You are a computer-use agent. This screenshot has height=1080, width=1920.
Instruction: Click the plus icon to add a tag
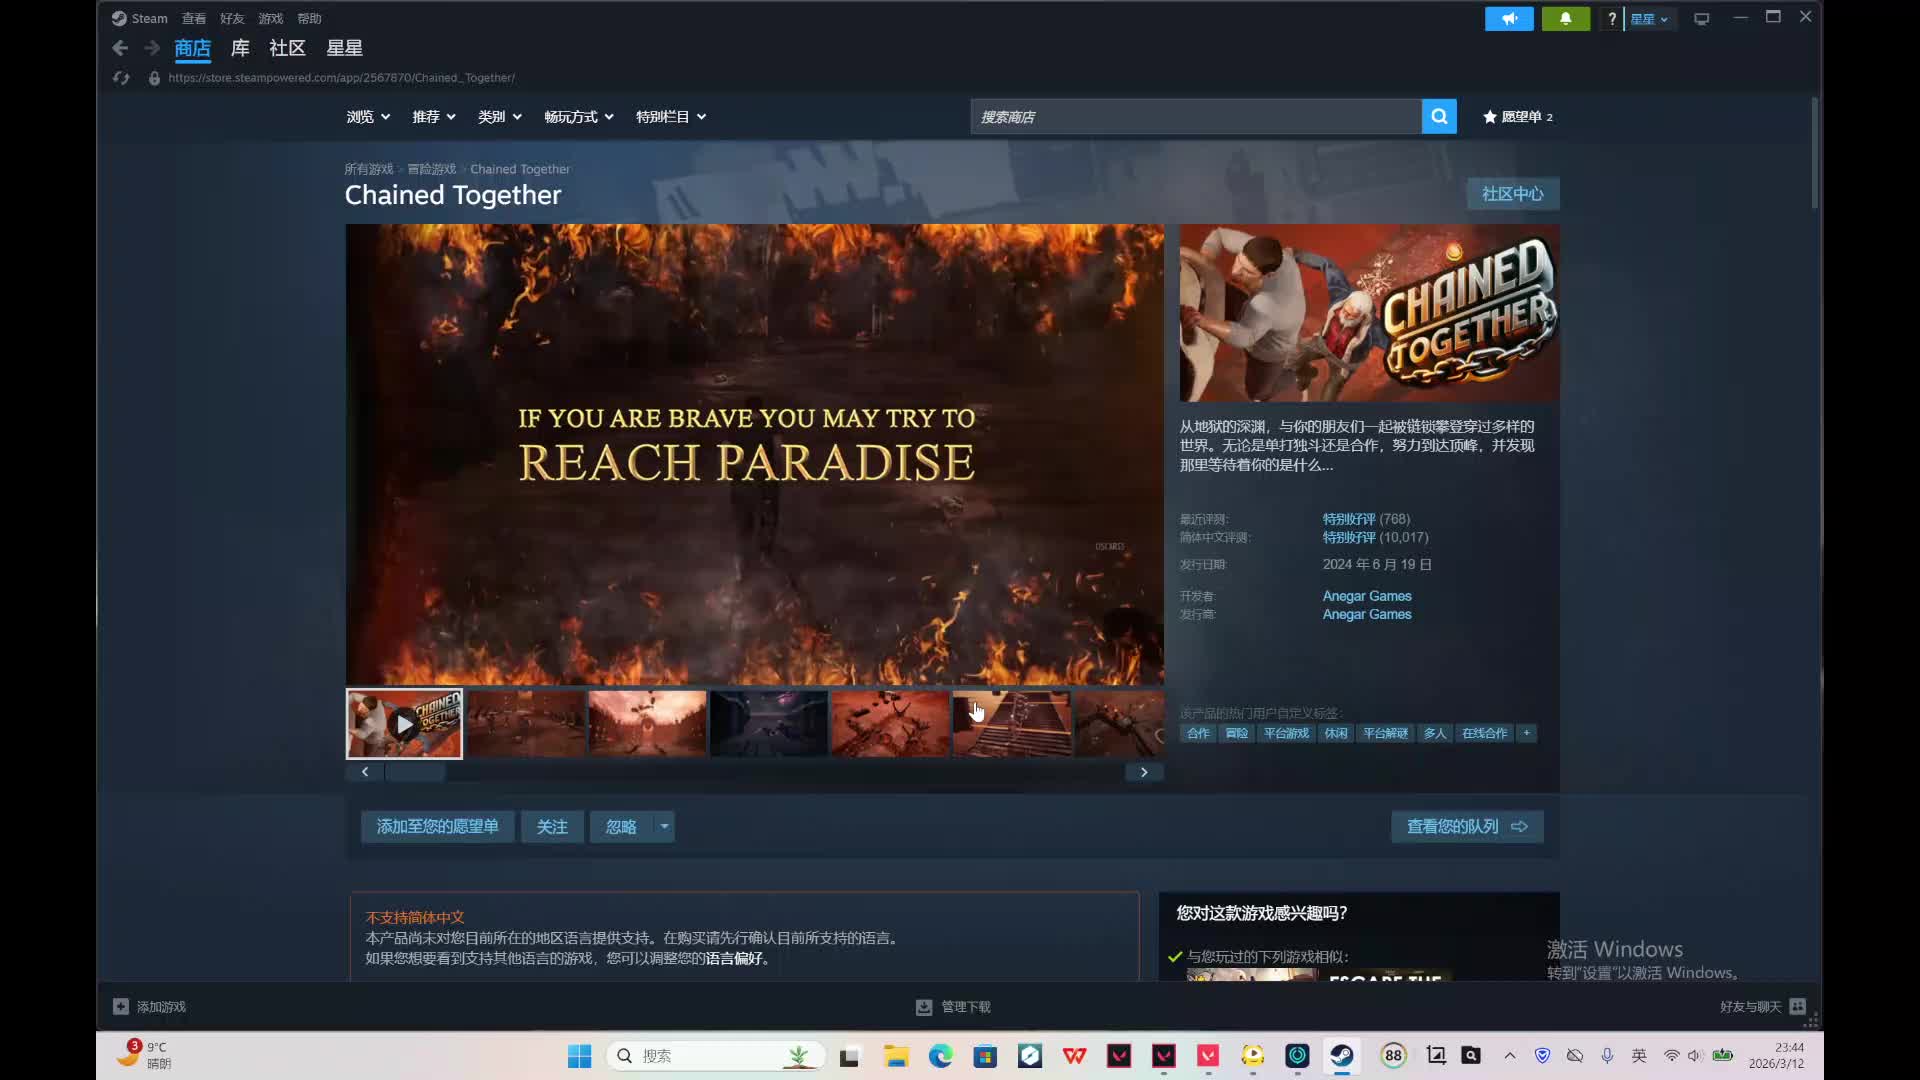tap(1526, 733)
